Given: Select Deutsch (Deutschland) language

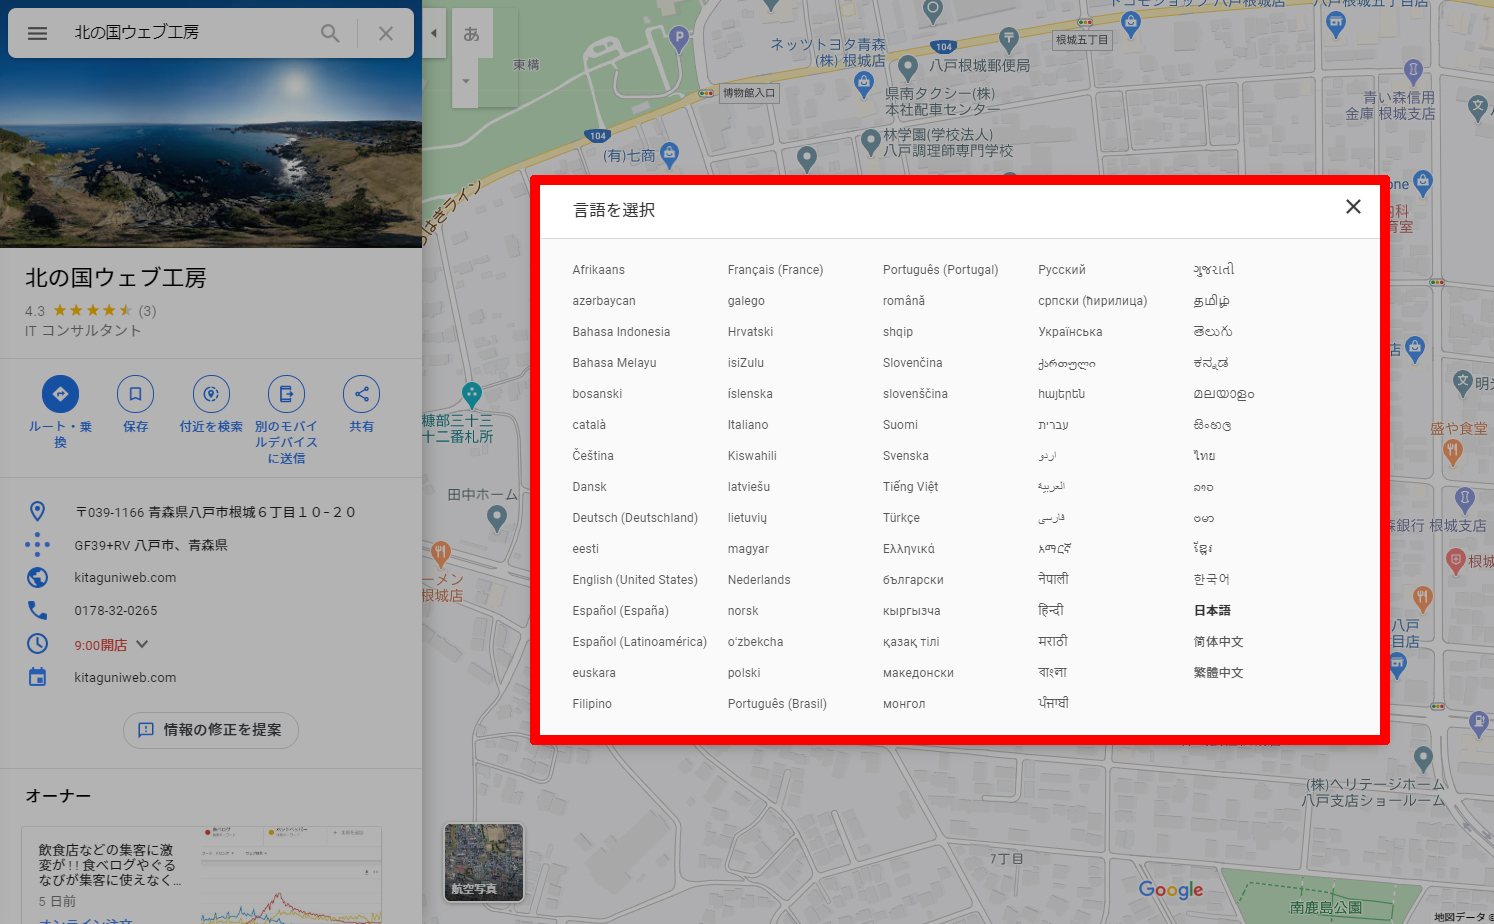Looking at the screenshot, I should pyautogui.click(x=635, y=518).
